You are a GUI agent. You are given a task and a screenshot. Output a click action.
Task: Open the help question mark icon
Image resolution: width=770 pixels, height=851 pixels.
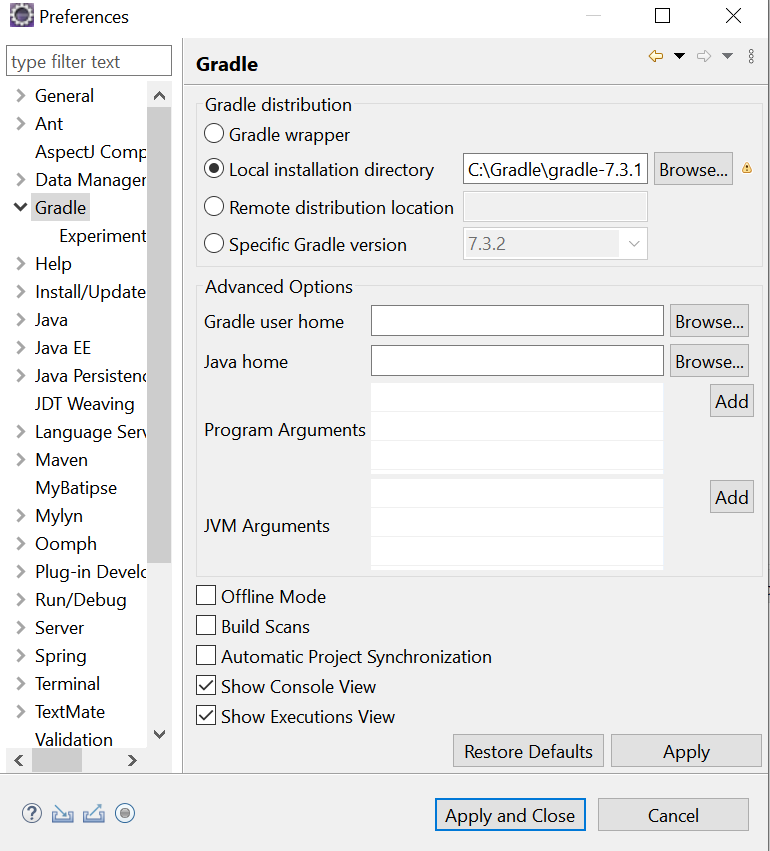click(x=31, y=813)
